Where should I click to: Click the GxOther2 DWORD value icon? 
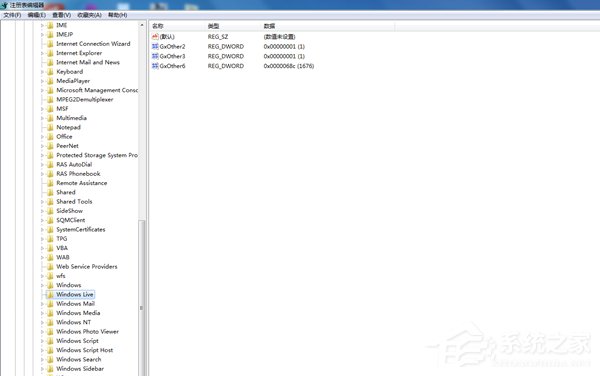[155, 46]
